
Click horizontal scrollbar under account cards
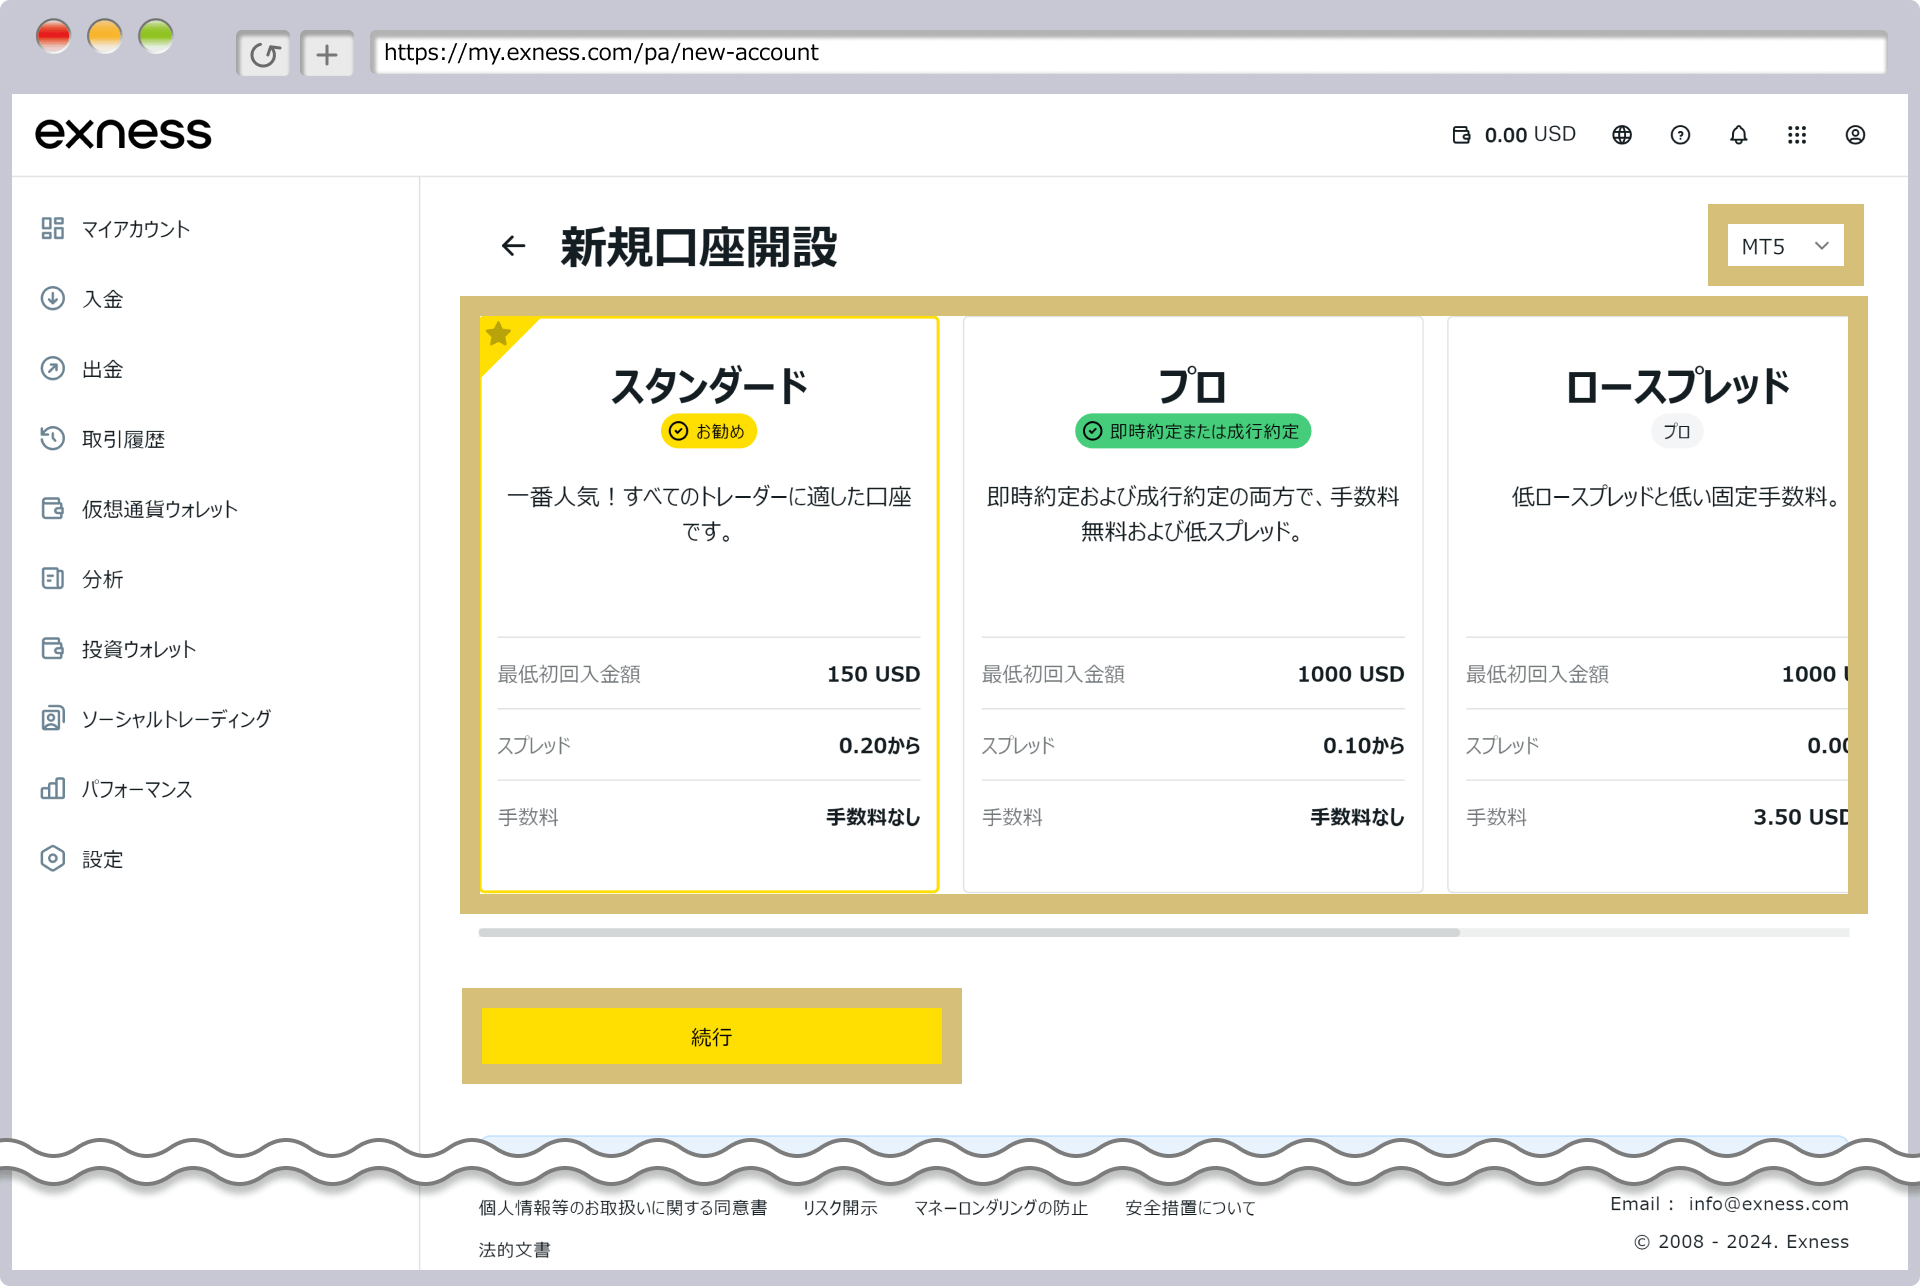969,932
